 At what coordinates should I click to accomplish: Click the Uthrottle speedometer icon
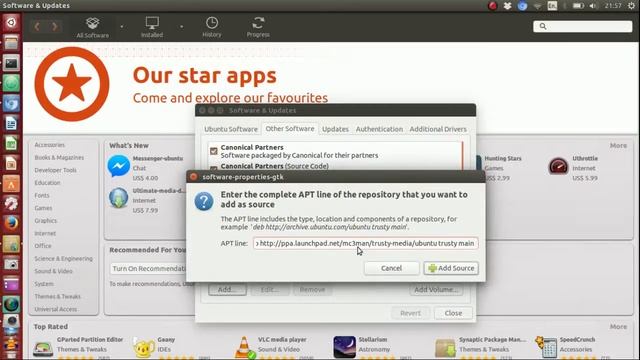[x=558, y=166]
